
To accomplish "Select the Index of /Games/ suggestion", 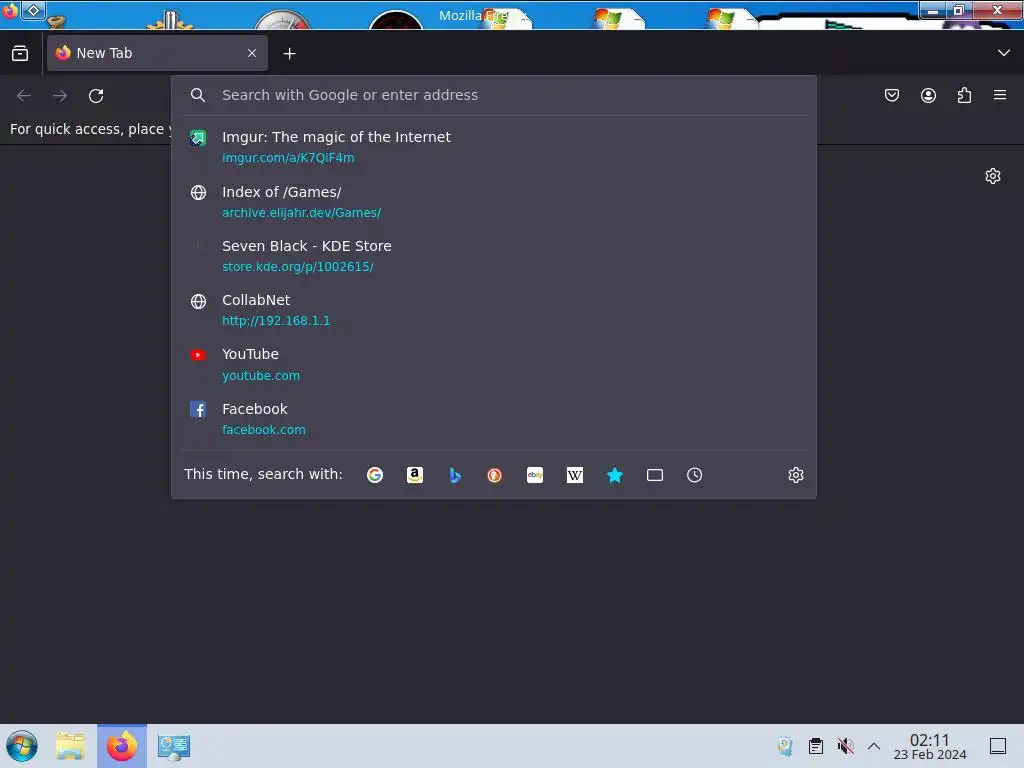I will (x=494, y=202).
